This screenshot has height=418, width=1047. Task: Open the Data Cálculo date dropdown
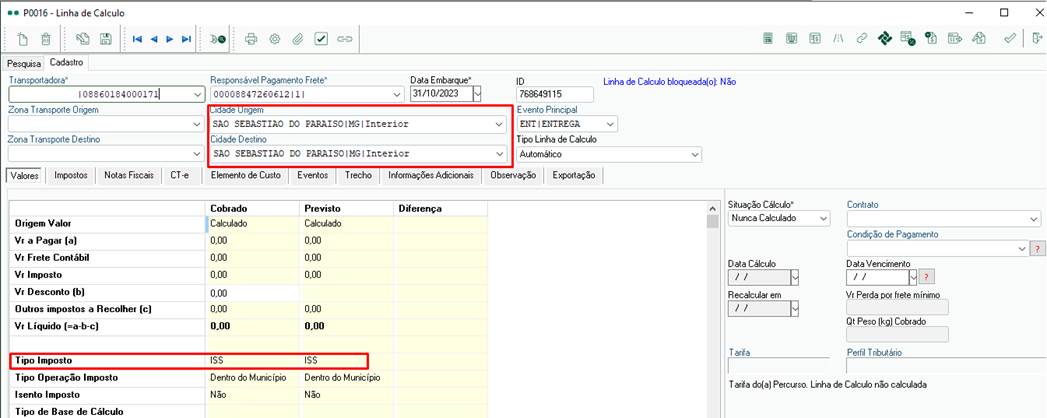click(794, 276)
